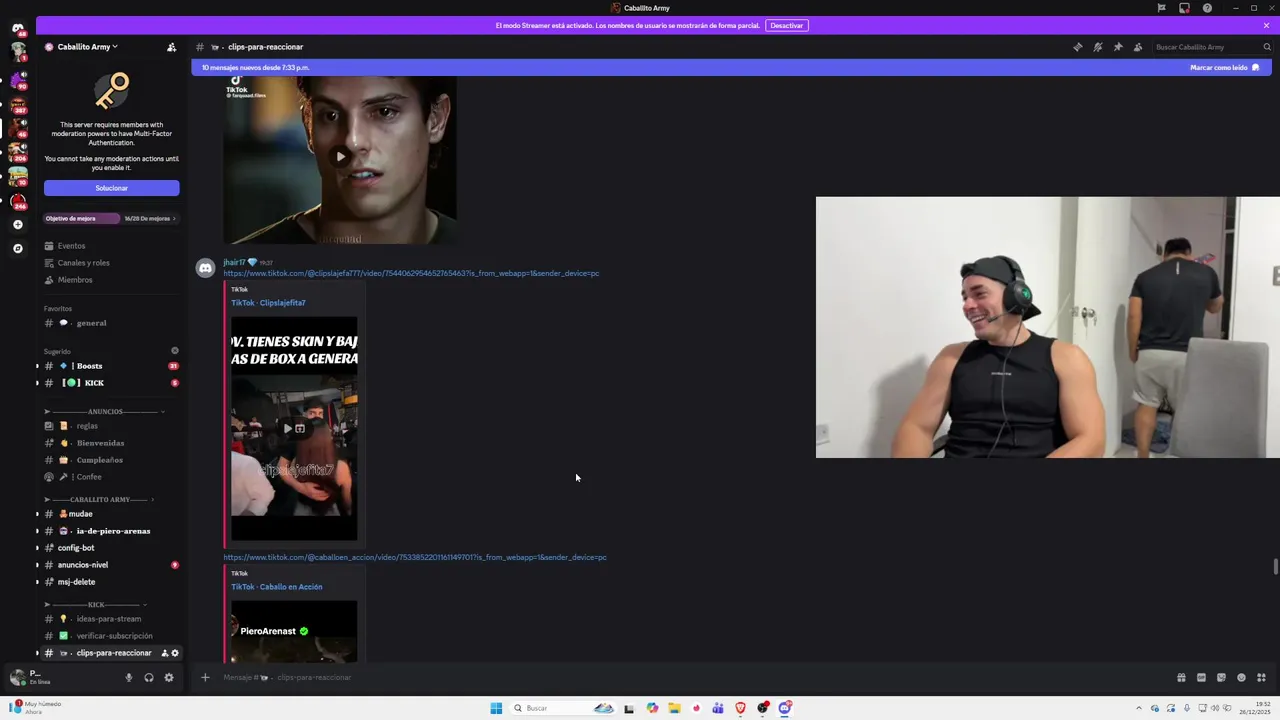This screenshot has height=720, width=1280.
Task: Open the mudae channel
Action: pyautogui.click(x=111, y=514)
